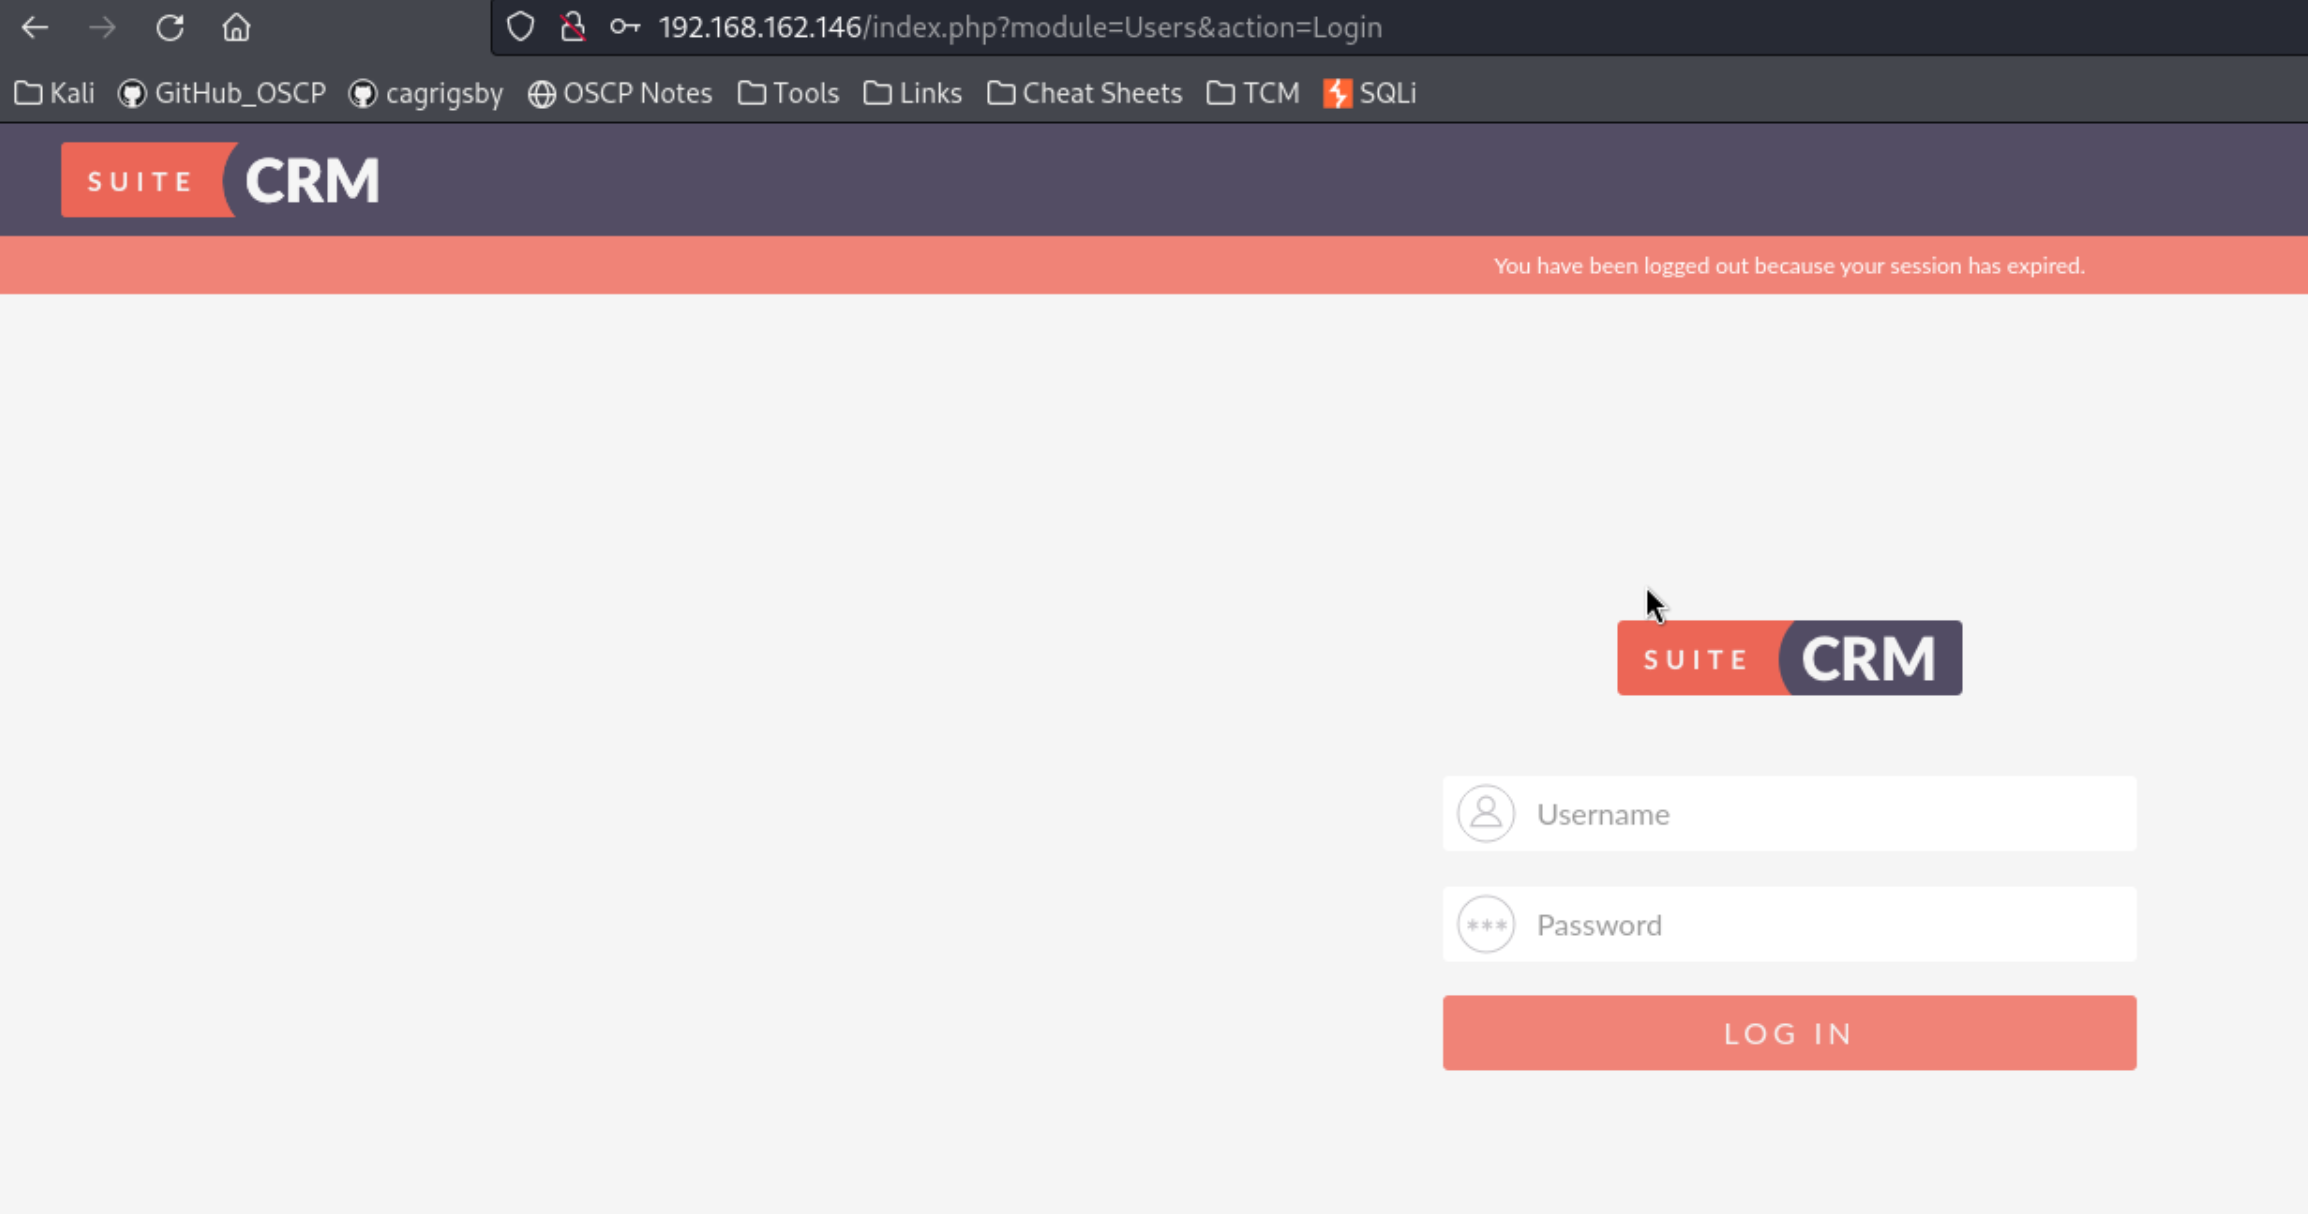
Task: Open the Cheat Sheets bookmarks folder
Action: tap(1085, 93)
